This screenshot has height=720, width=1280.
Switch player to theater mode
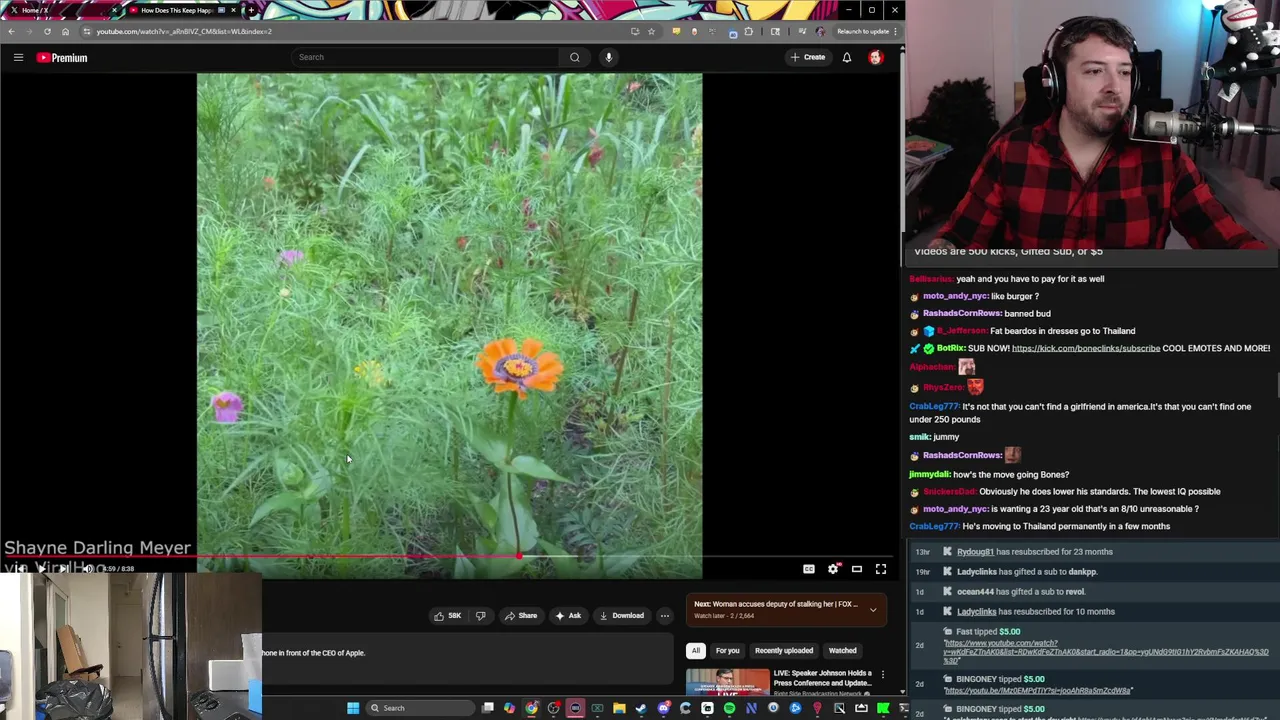(857, 569)
